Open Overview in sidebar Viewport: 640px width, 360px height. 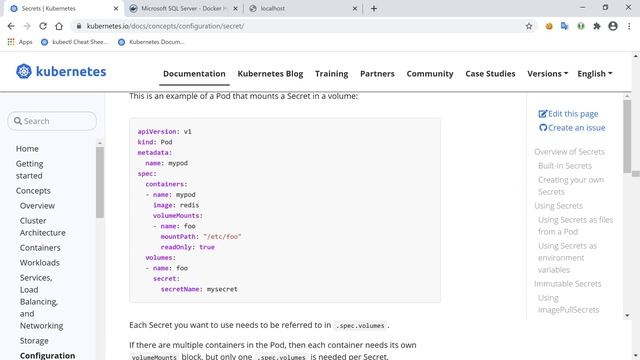click(x=37, y=206)
